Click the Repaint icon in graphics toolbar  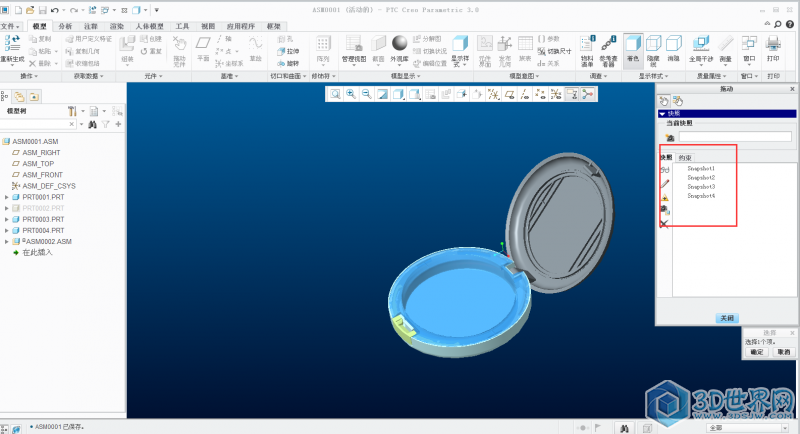pyautogui.click(x=382, y=94)
